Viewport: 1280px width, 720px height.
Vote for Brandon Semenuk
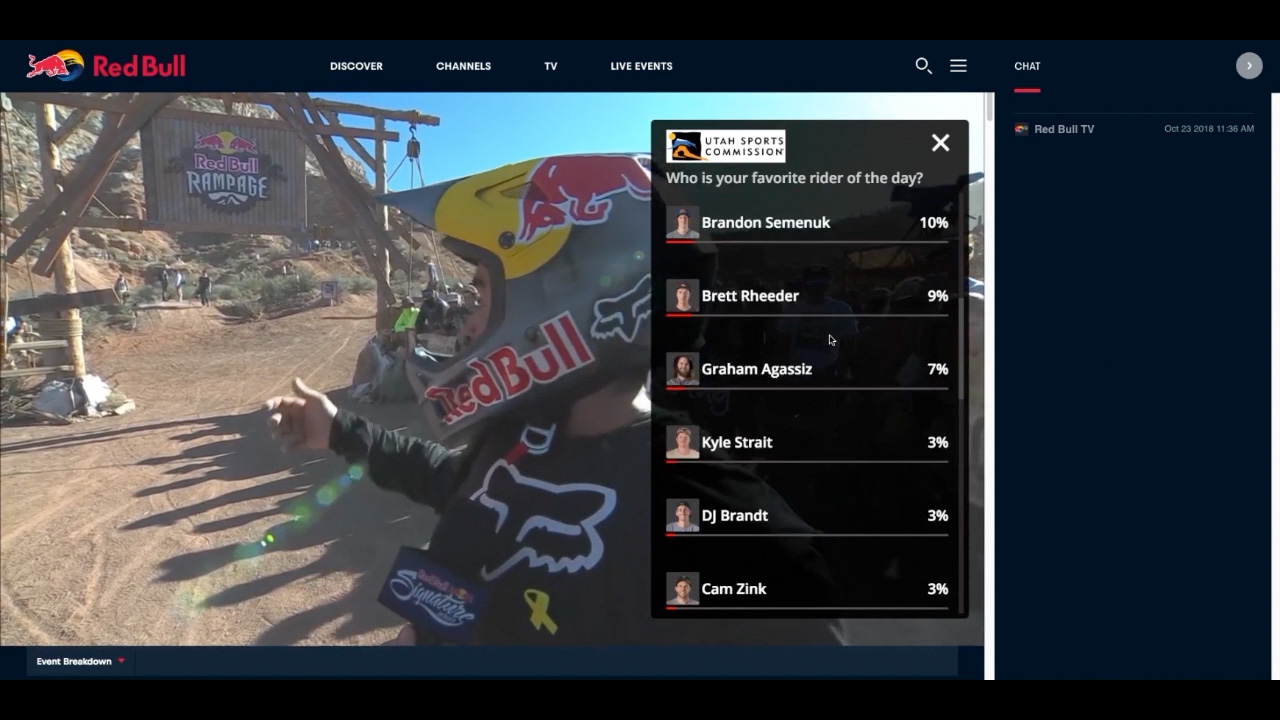807,224
